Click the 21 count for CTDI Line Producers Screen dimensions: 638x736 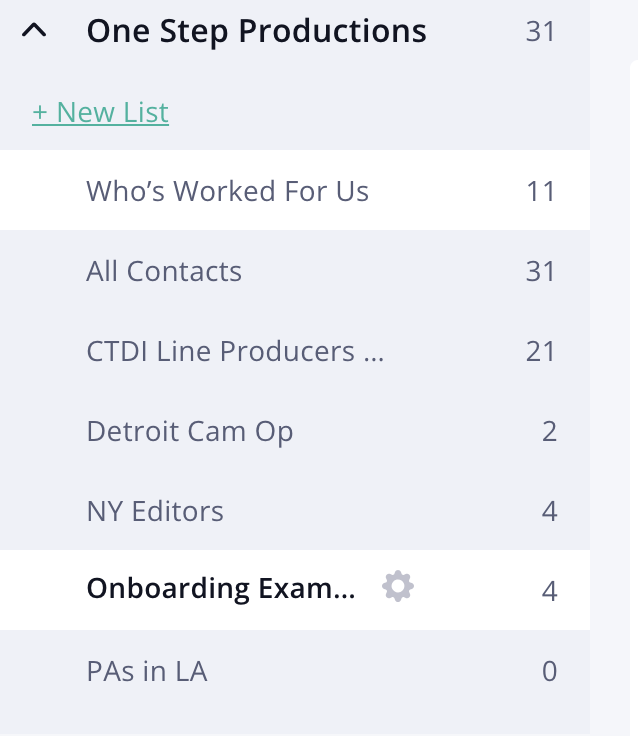(540, 351)
